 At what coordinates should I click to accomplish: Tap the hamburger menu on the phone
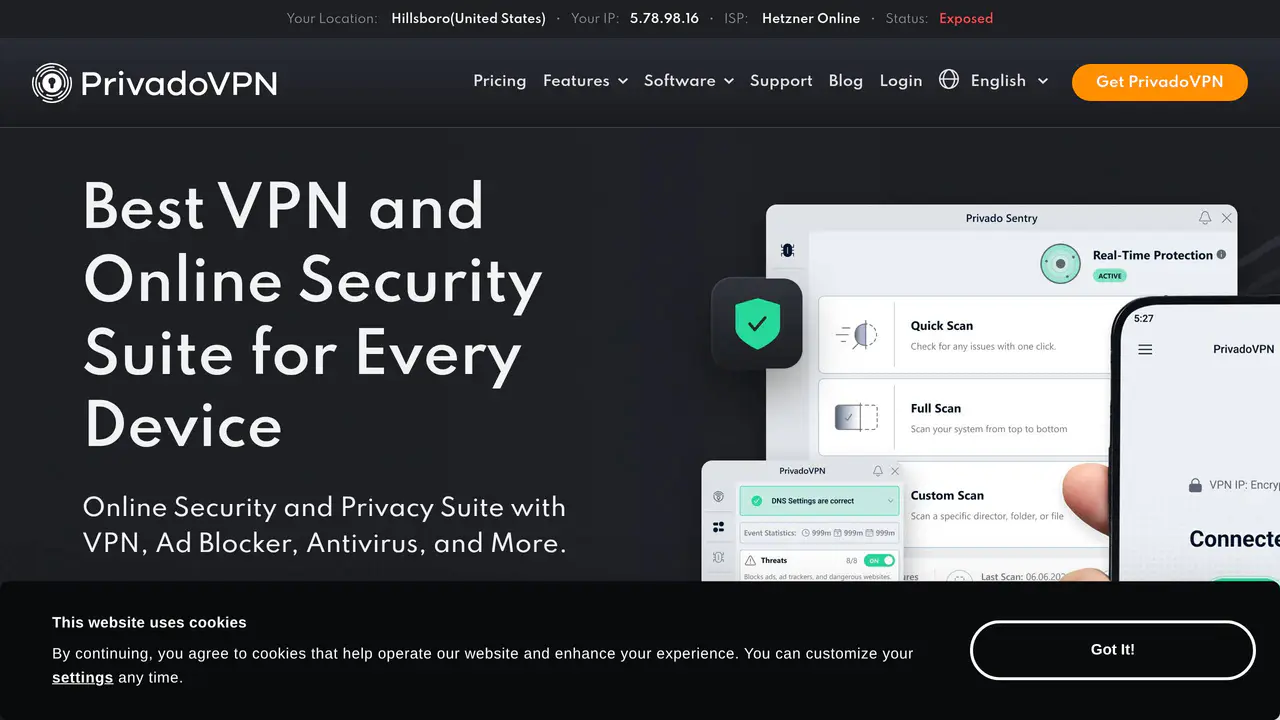pyautogui.click(x=1146, y=350)
